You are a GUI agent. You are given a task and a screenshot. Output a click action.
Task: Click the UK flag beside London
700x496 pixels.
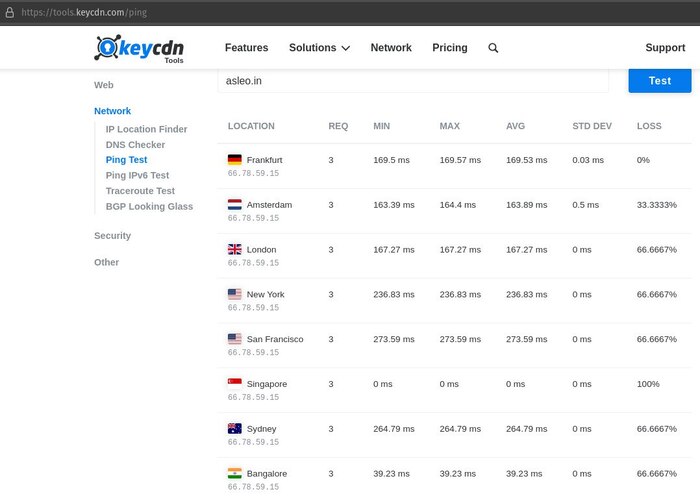(235, 250)
